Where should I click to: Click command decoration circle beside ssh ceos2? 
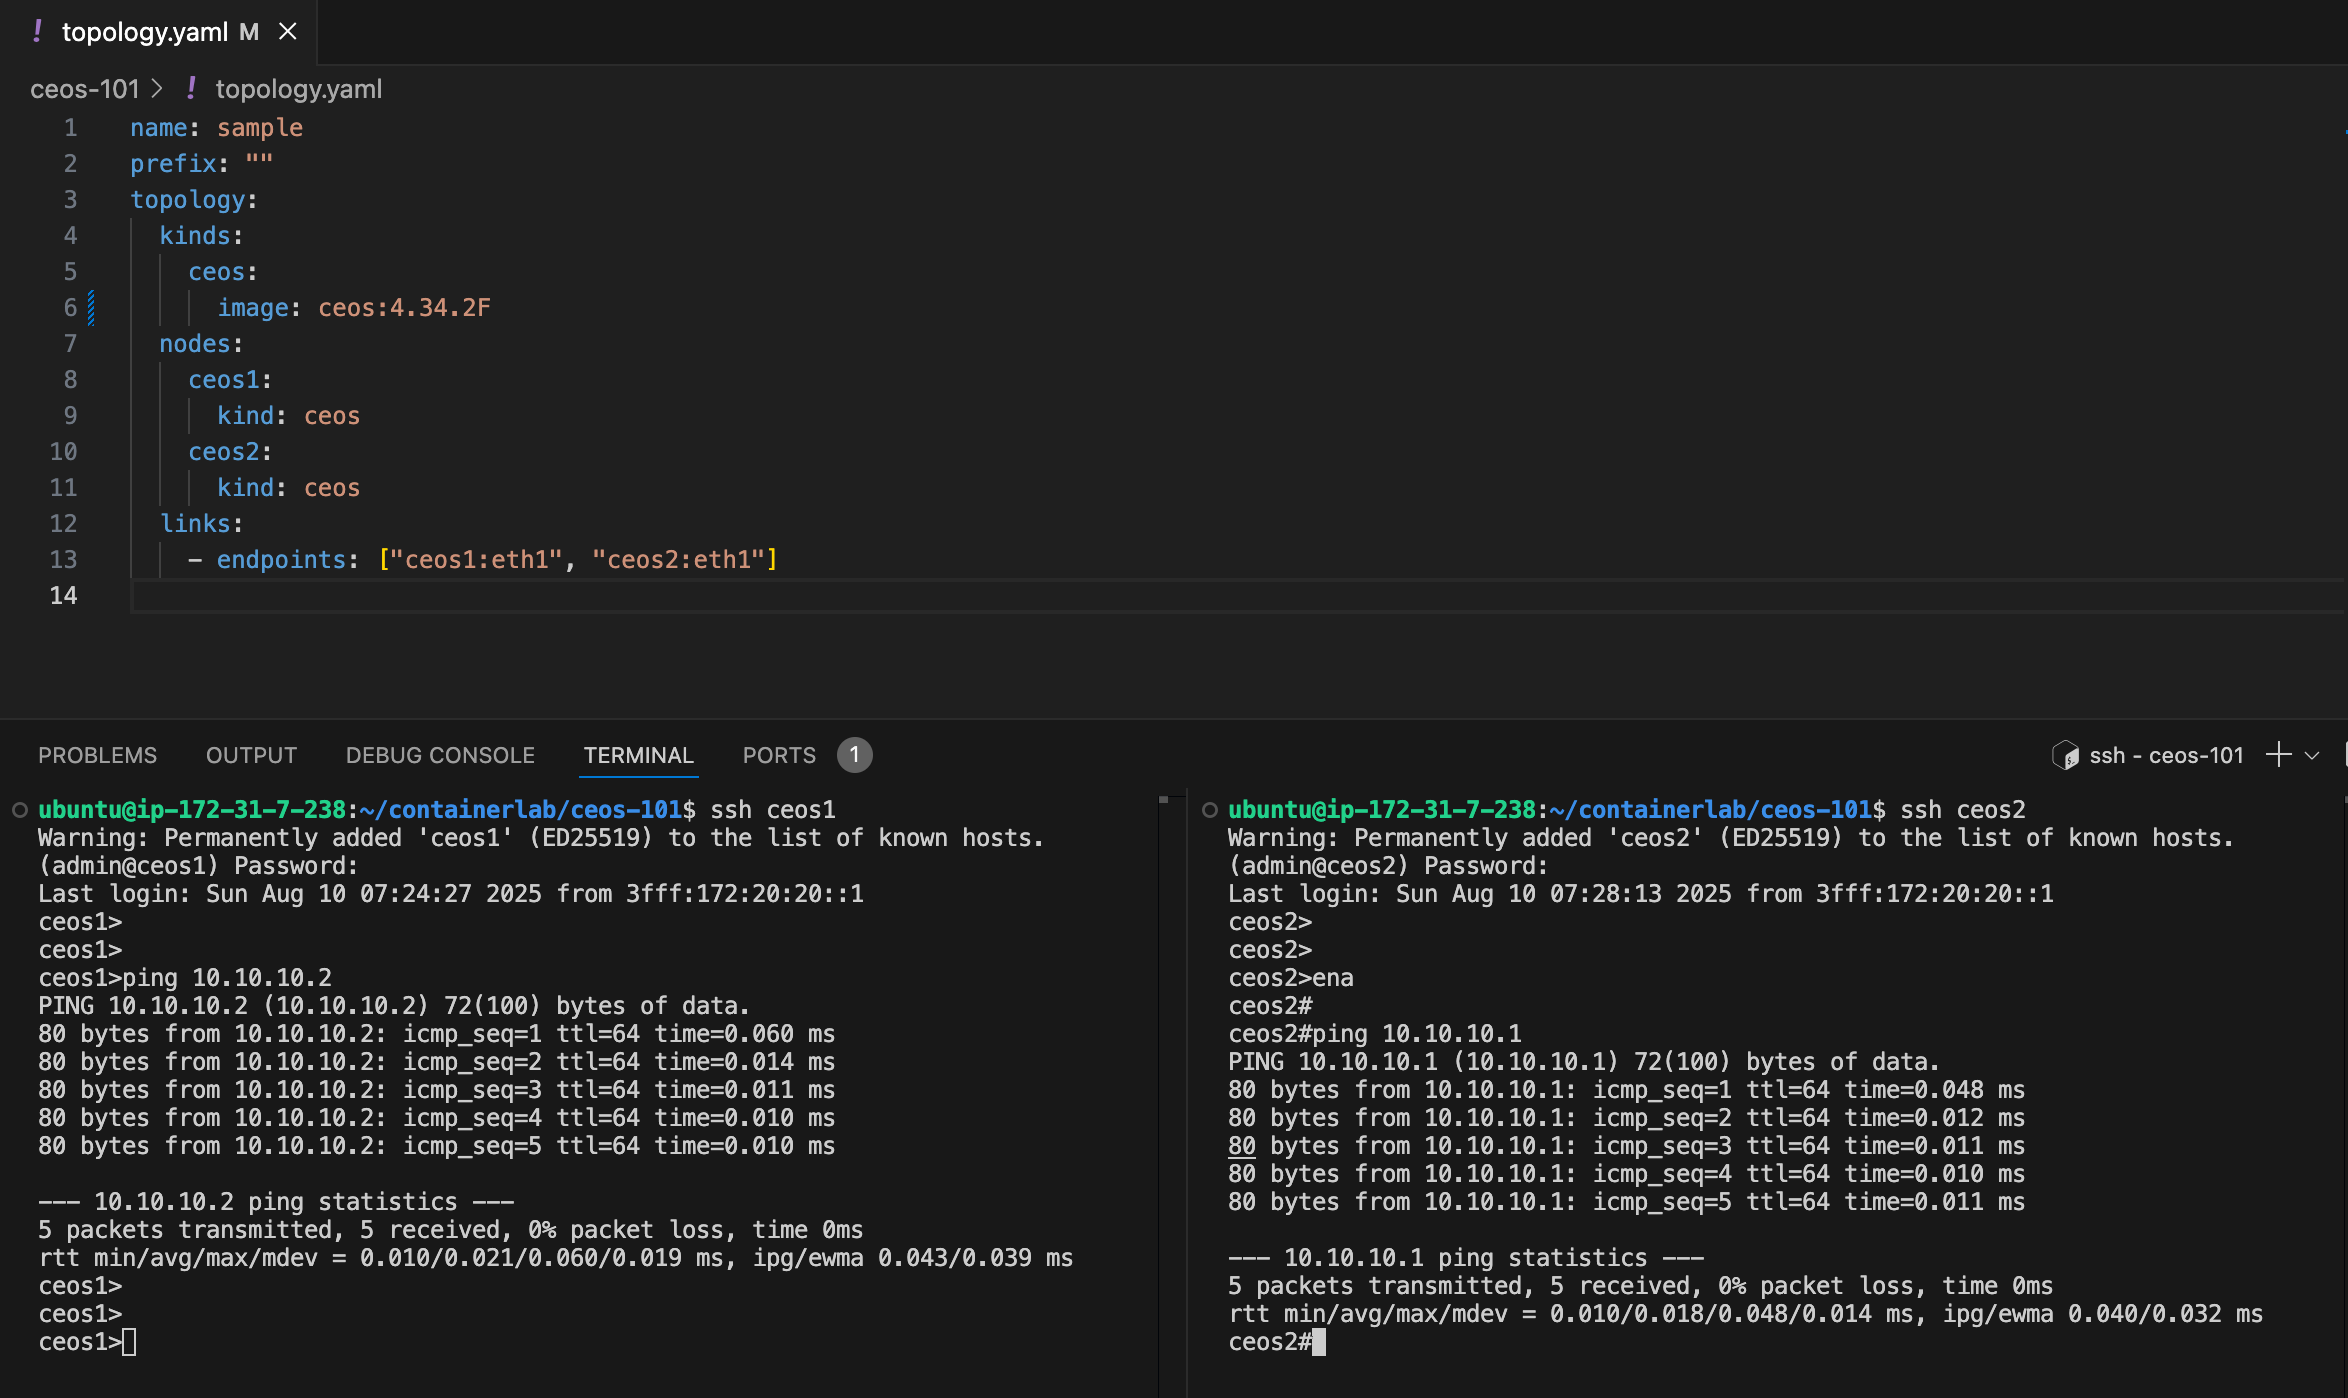tap(1210, 810)
